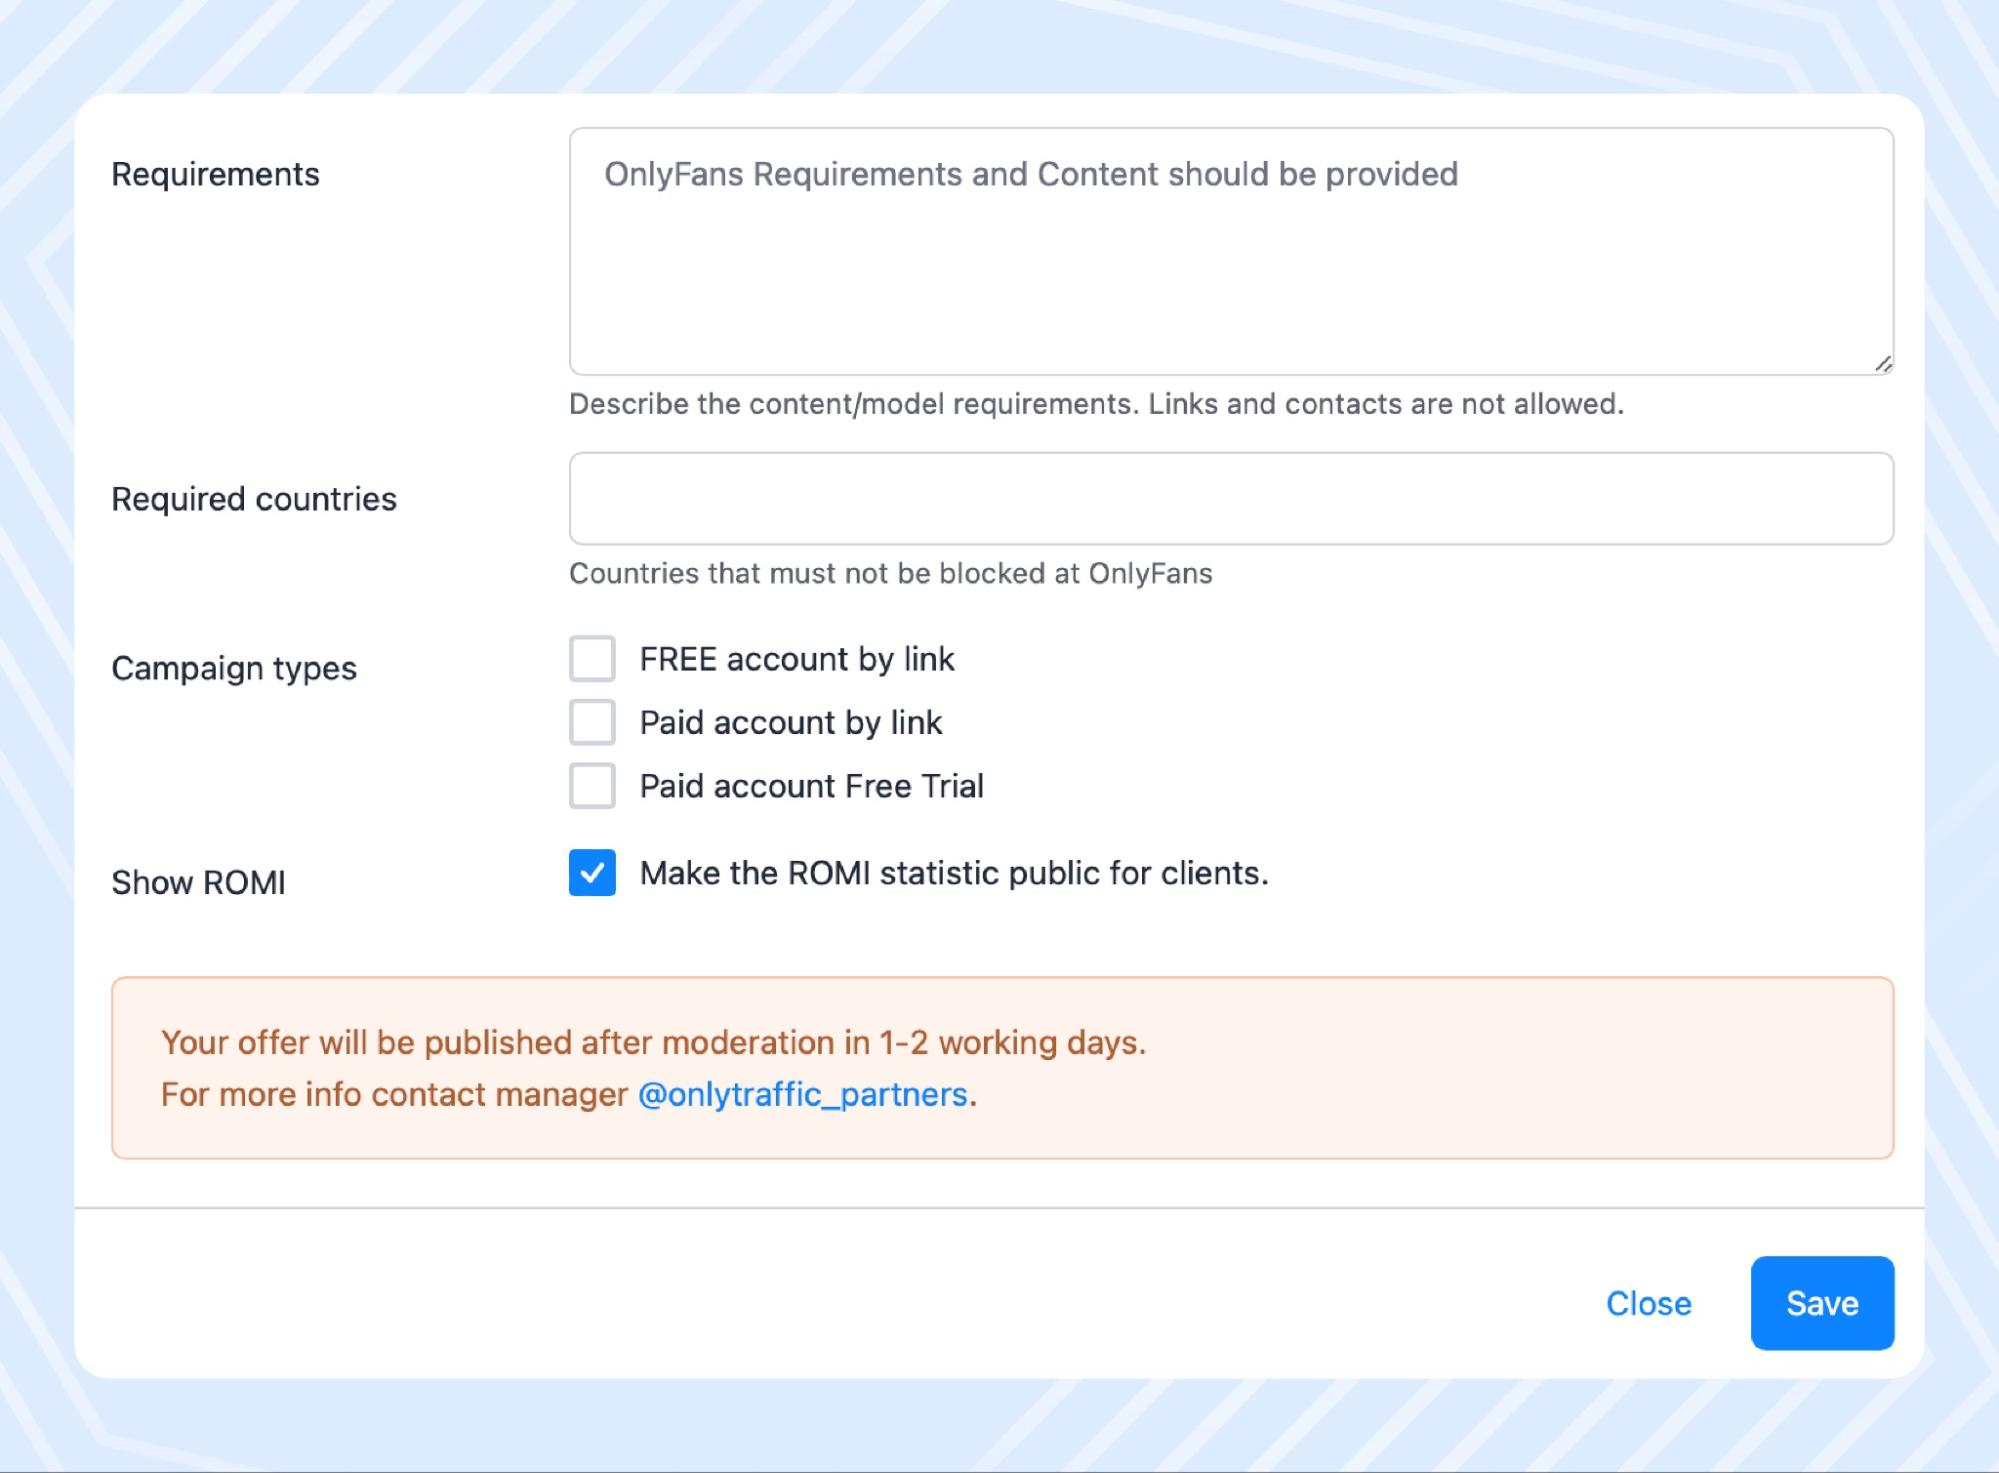Click the moderation notice alert text
The width and height of the screenshot is (1999, 1473).
coord(653,1042)
